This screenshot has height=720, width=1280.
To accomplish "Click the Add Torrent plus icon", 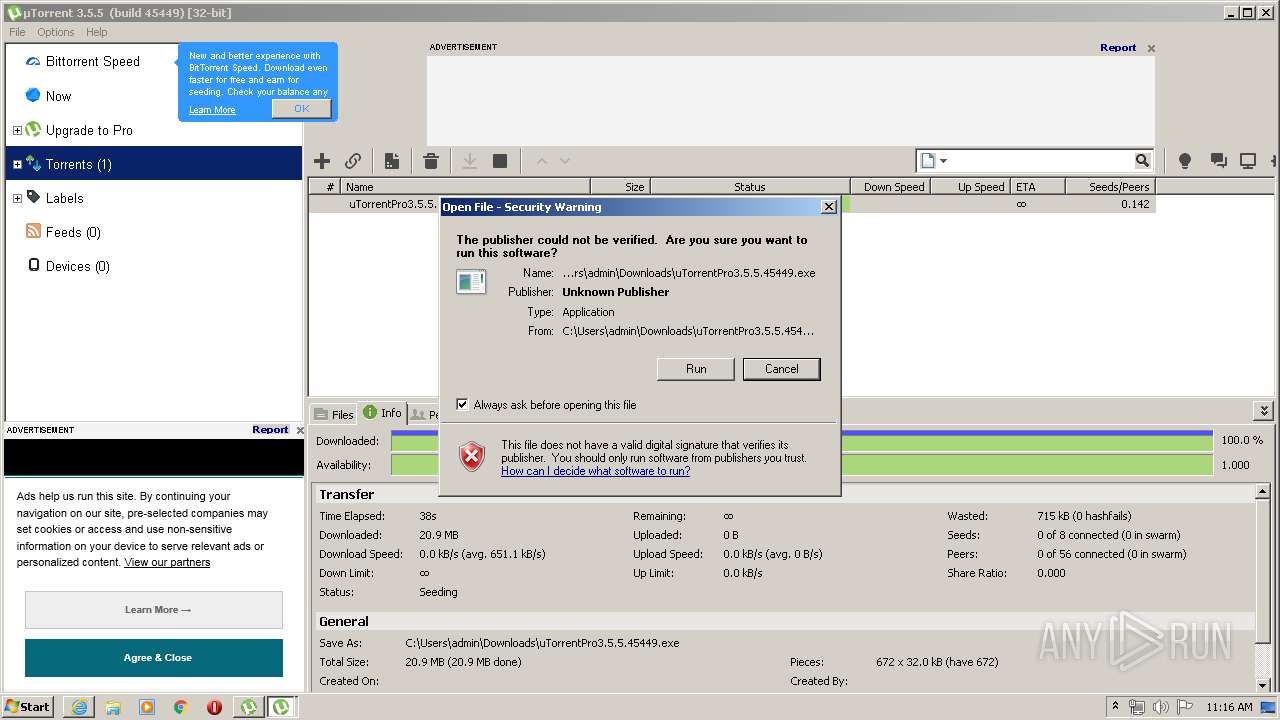I will [x=322, y=161].
